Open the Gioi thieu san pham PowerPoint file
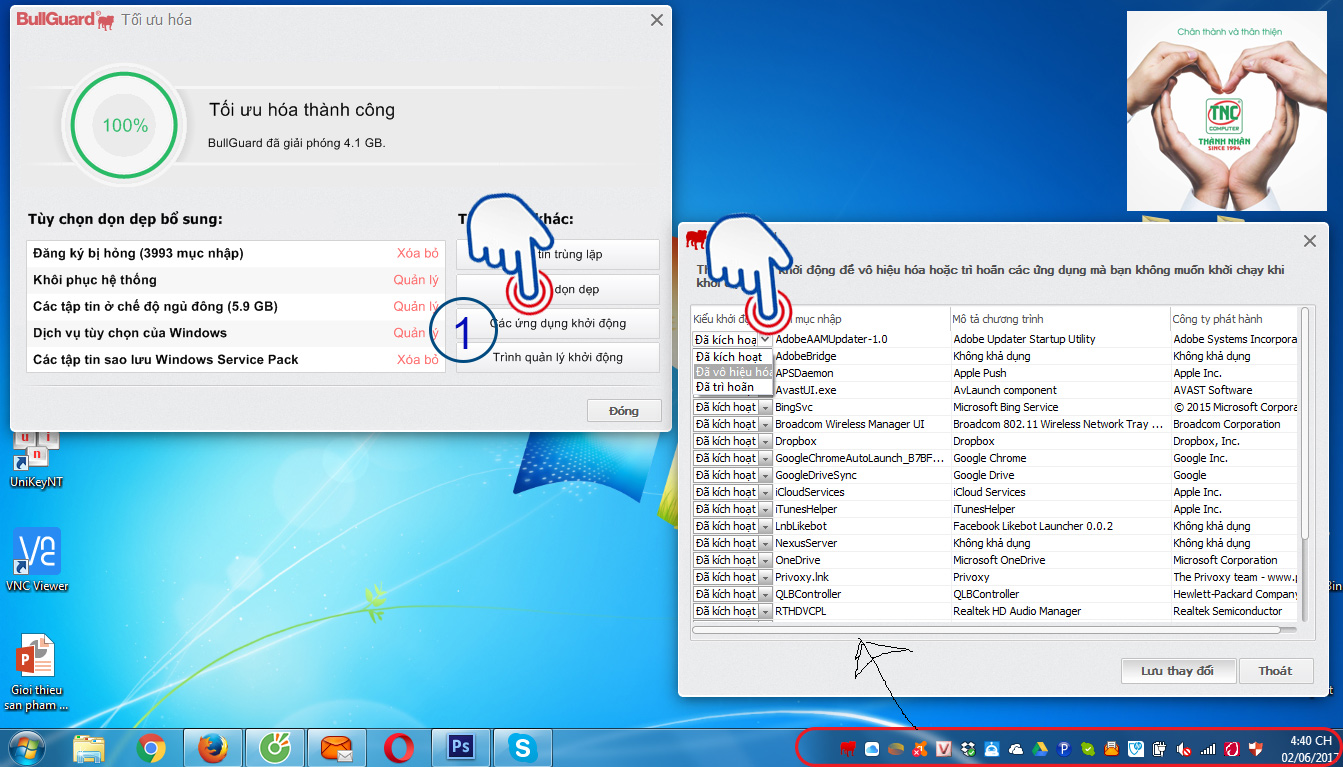 [x=36, y=673]
